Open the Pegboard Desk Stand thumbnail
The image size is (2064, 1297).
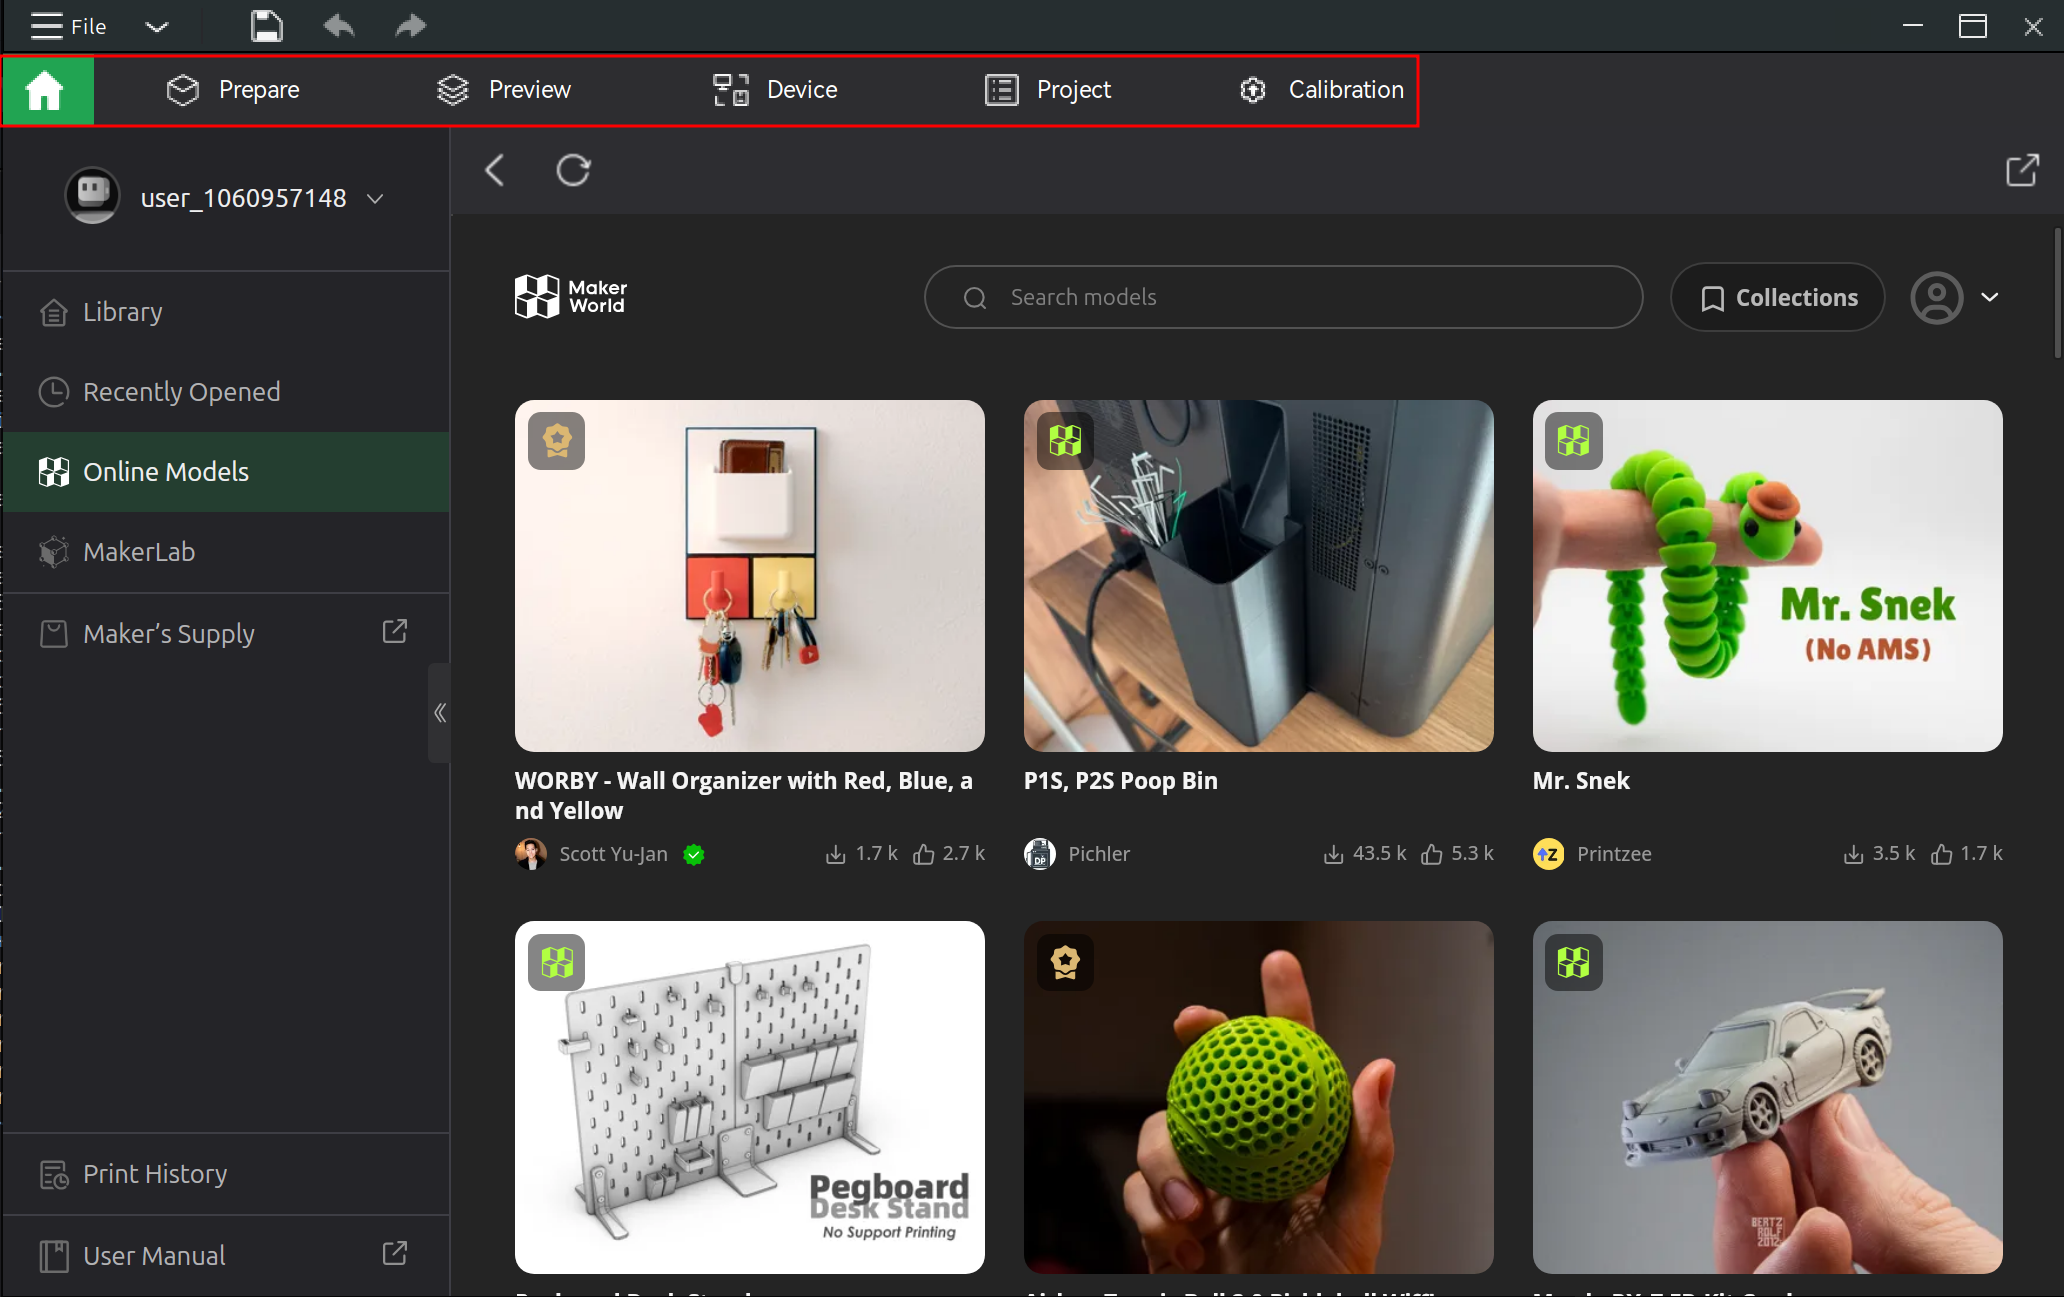pyautogui.click(x=750, y=1097)
